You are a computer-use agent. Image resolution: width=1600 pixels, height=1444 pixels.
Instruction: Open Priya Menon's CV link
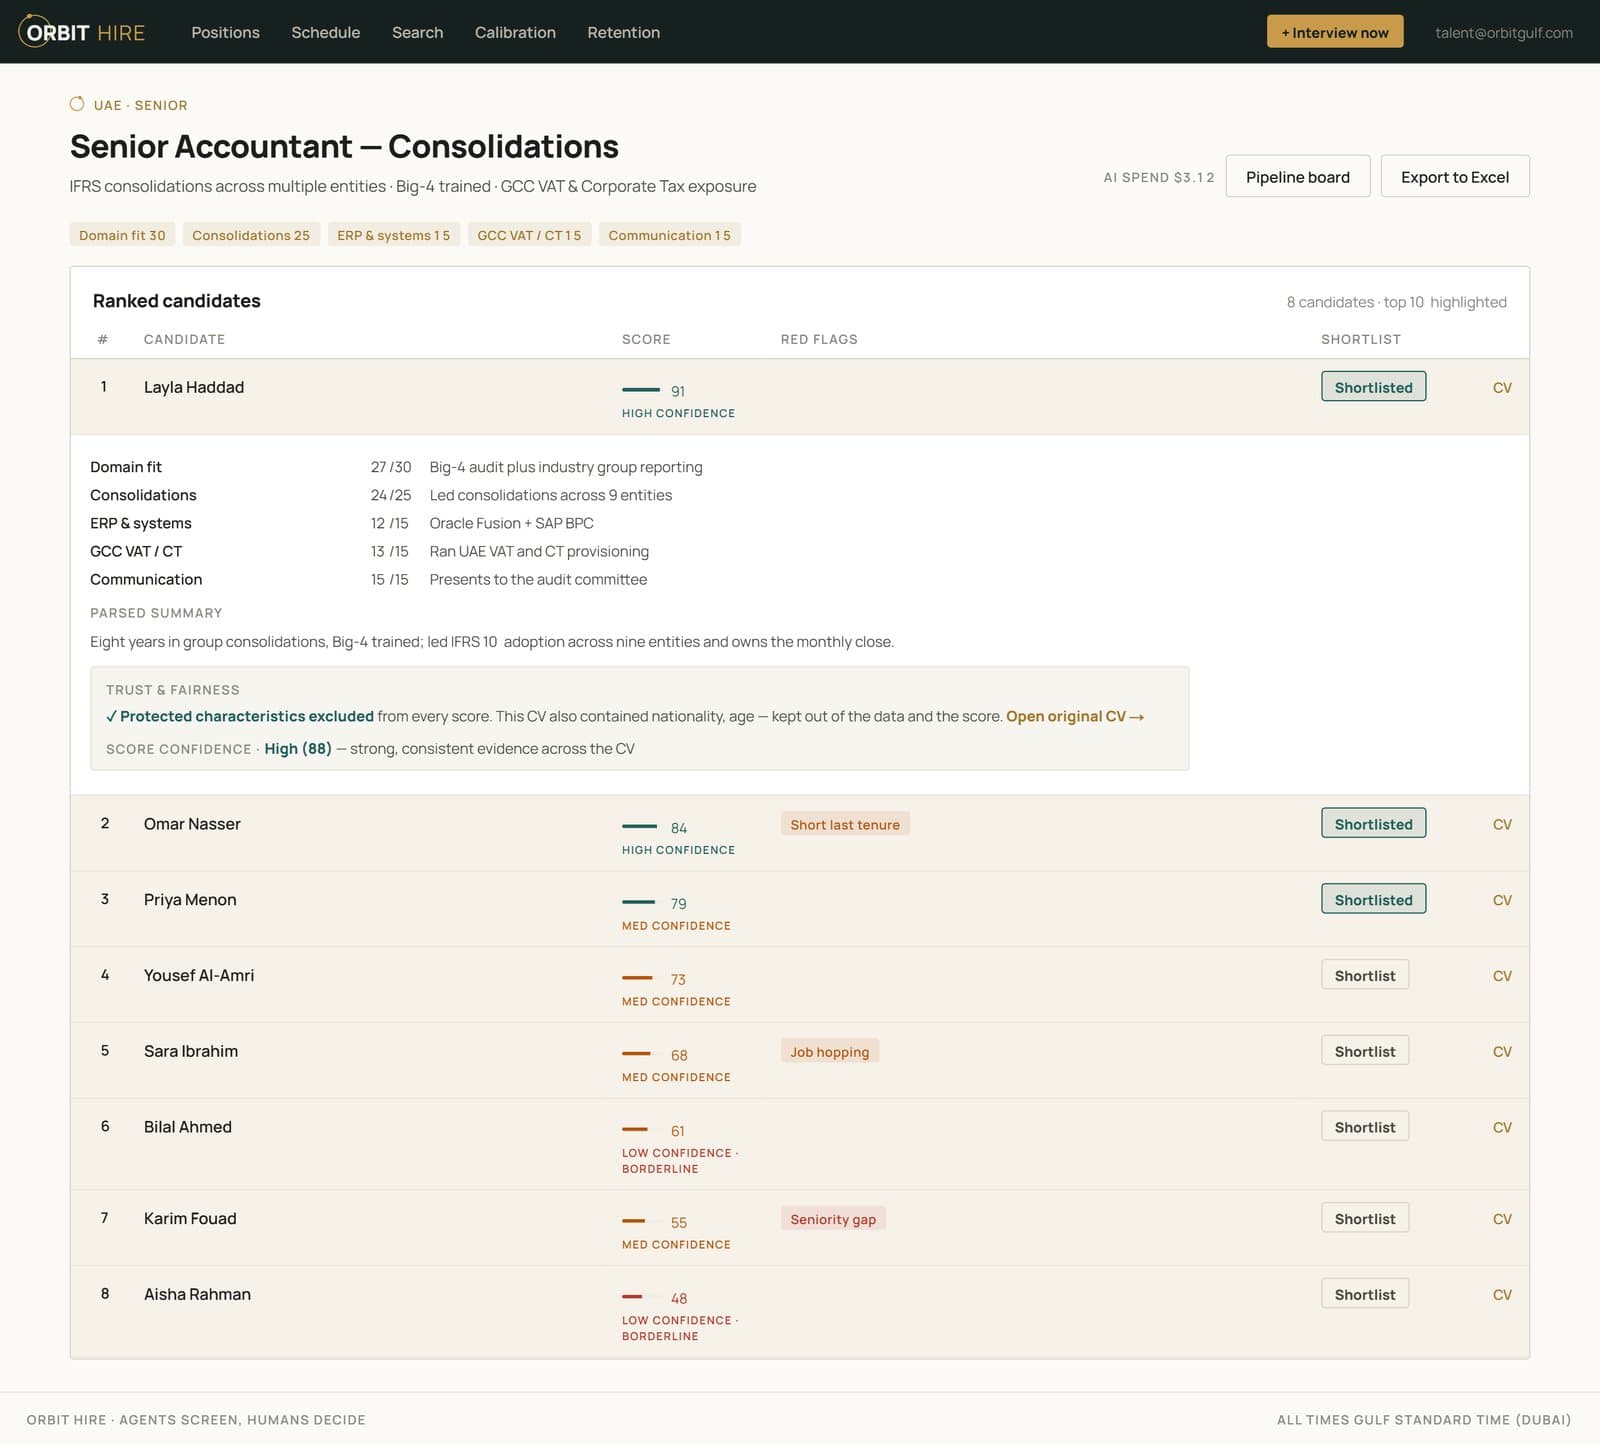point(1502,901)
